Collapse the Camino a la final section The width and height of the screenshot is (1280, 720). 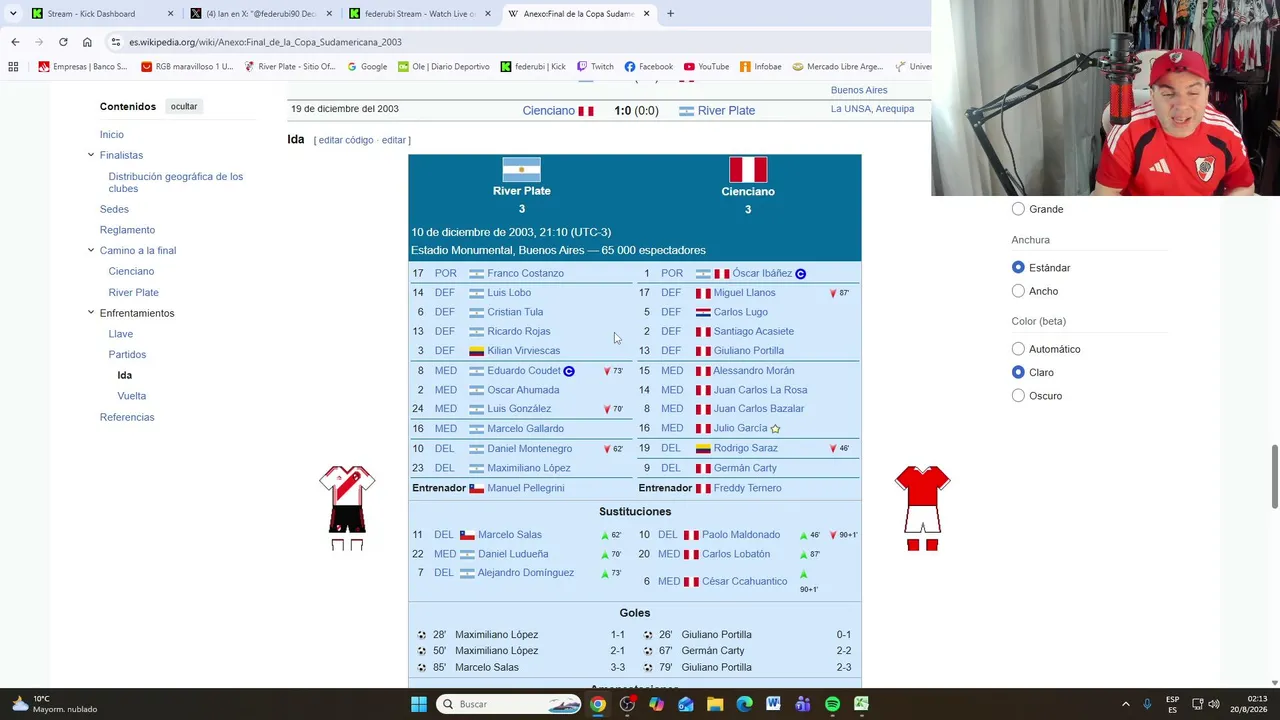click(91, 250)
